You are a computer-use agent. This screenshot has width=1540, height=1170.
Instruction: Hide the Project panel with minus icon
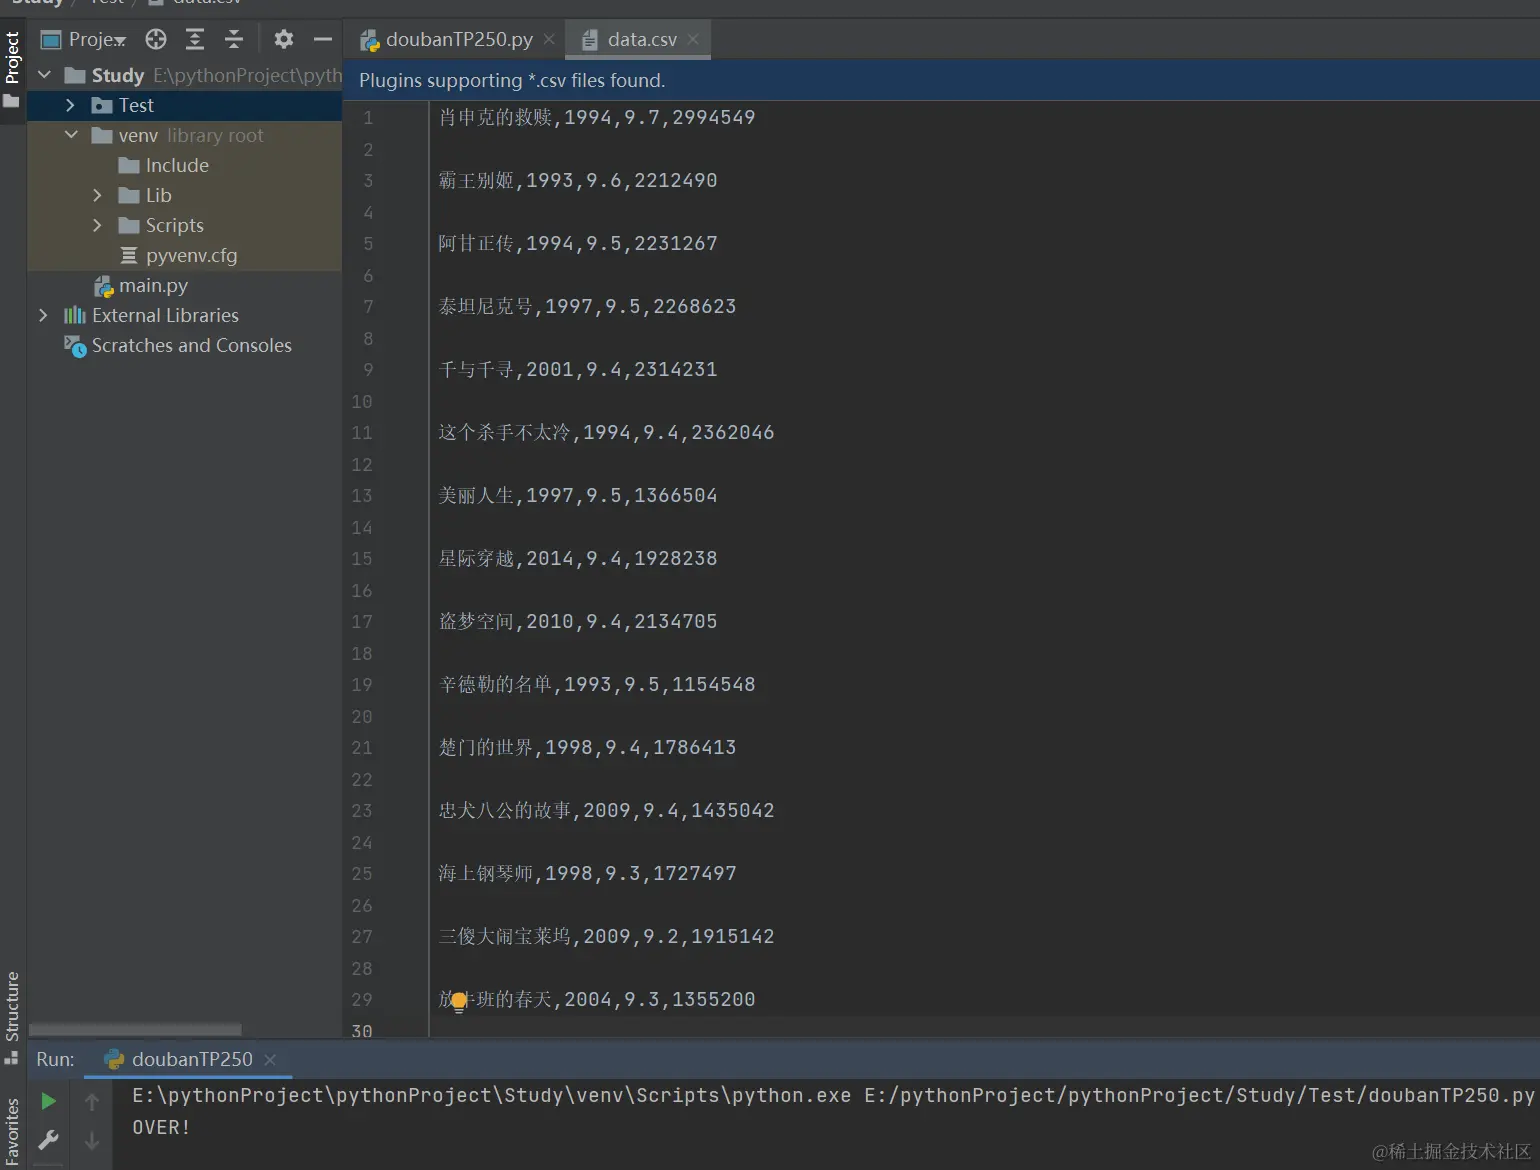point(322,39)
